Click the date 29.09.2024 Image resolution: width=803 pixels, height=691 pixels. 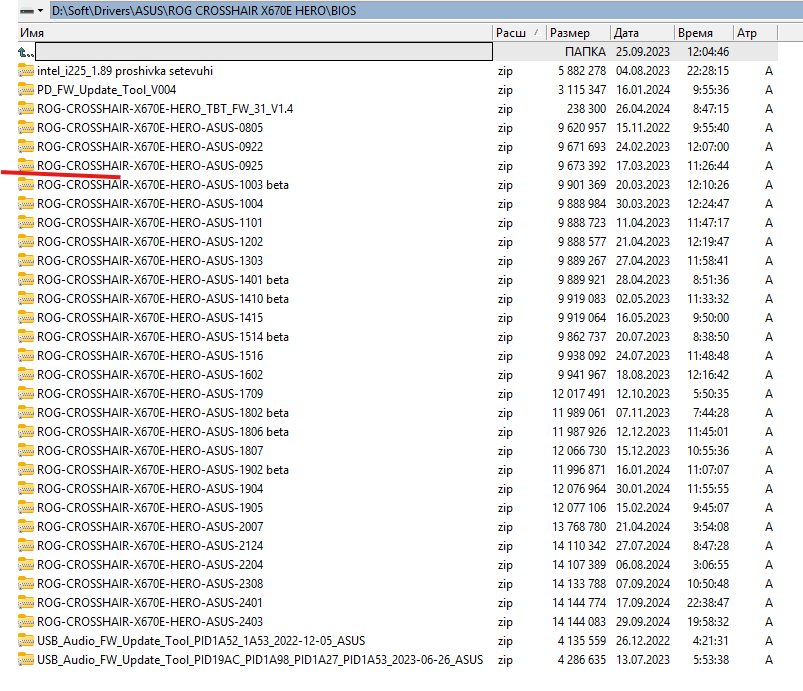(x=643, y=621)
